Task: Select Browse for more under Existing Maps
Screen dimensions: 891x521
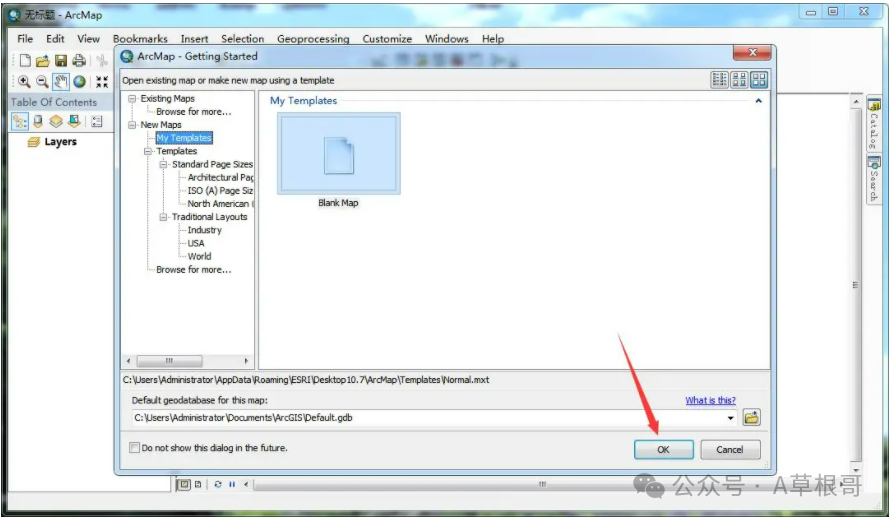Action: [194, 112]
